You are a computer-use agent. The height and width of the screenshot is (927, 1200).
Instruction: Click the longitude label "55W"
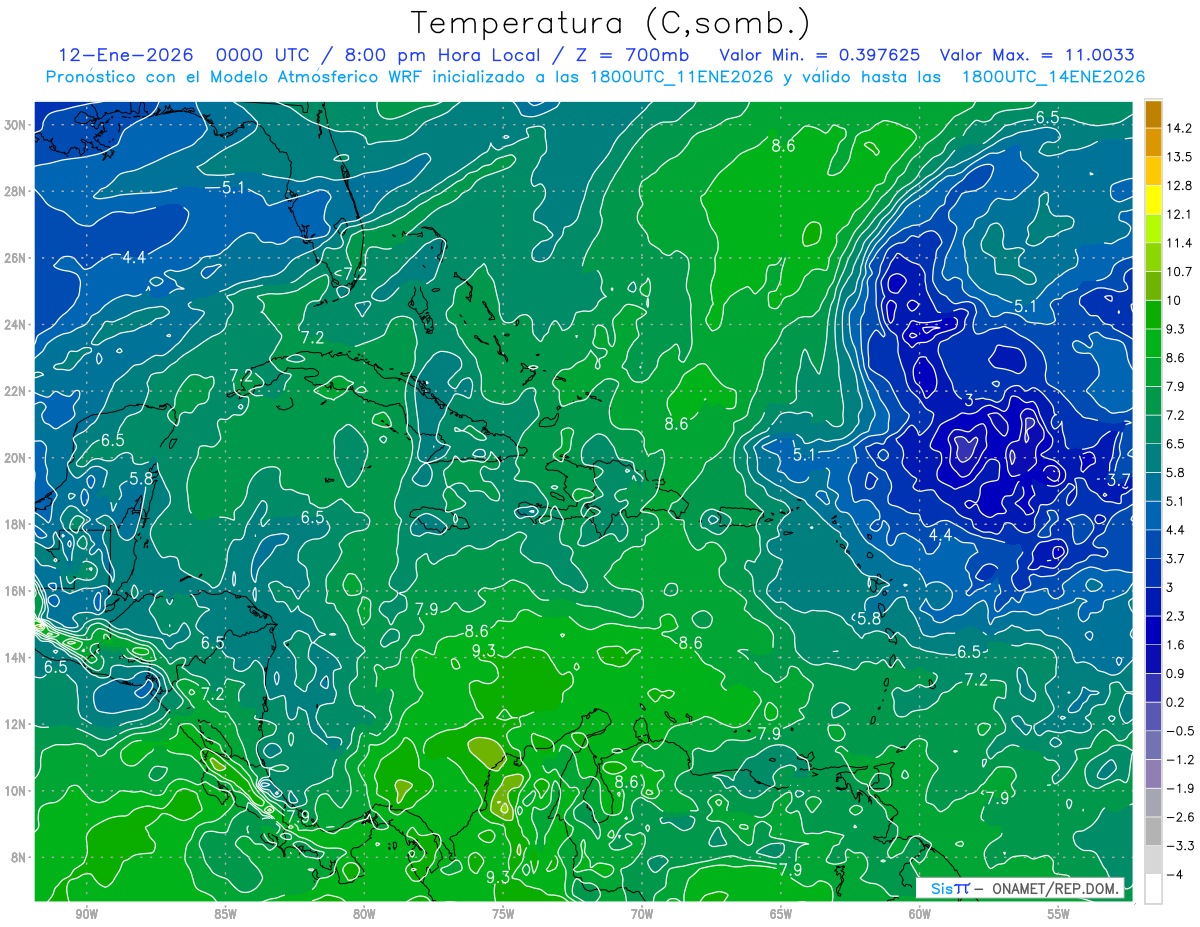click(x=1059, y=914)
